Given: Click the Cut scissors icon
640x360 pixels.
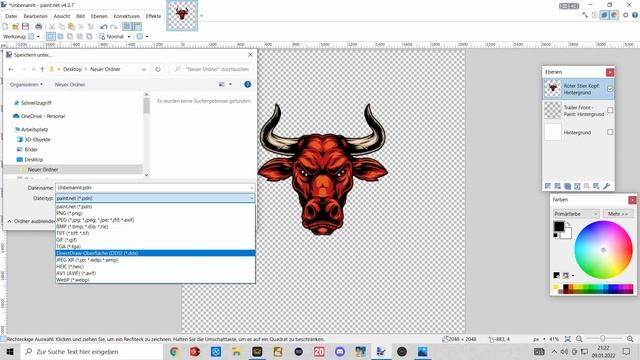Looking at the screenshot, I should tap(52, 27).
